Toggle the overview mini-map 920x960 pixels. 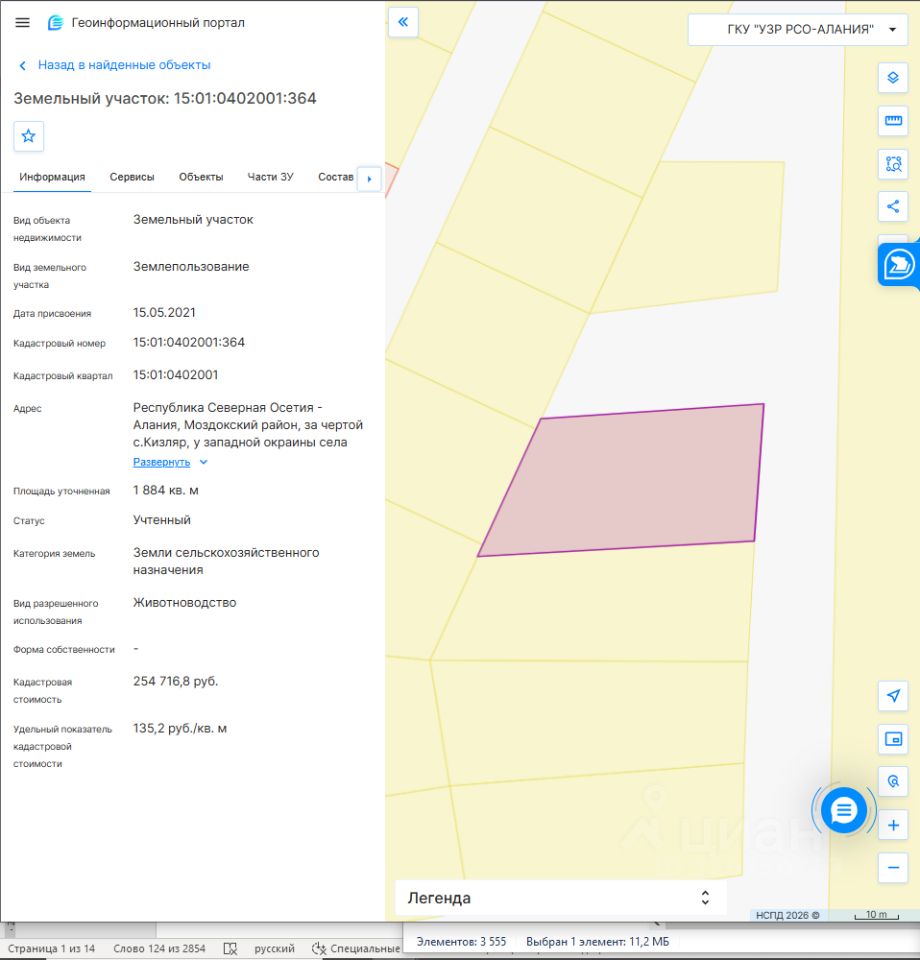pos(893,739)
